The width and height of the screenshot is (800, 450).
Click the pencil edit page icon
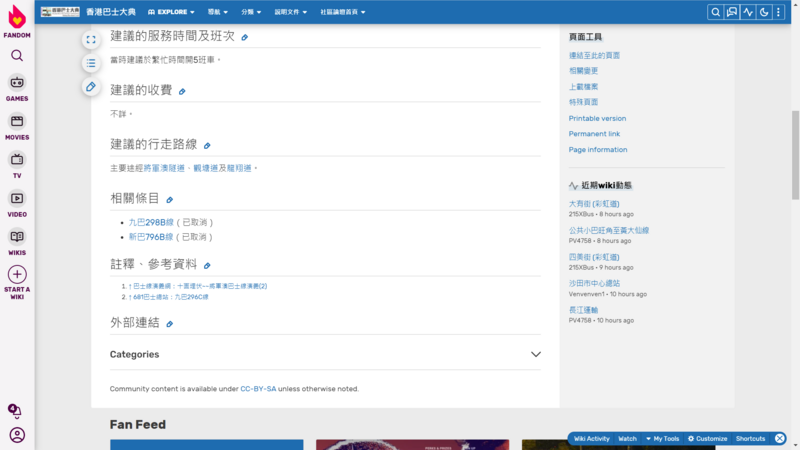click(x=91, y=87)
